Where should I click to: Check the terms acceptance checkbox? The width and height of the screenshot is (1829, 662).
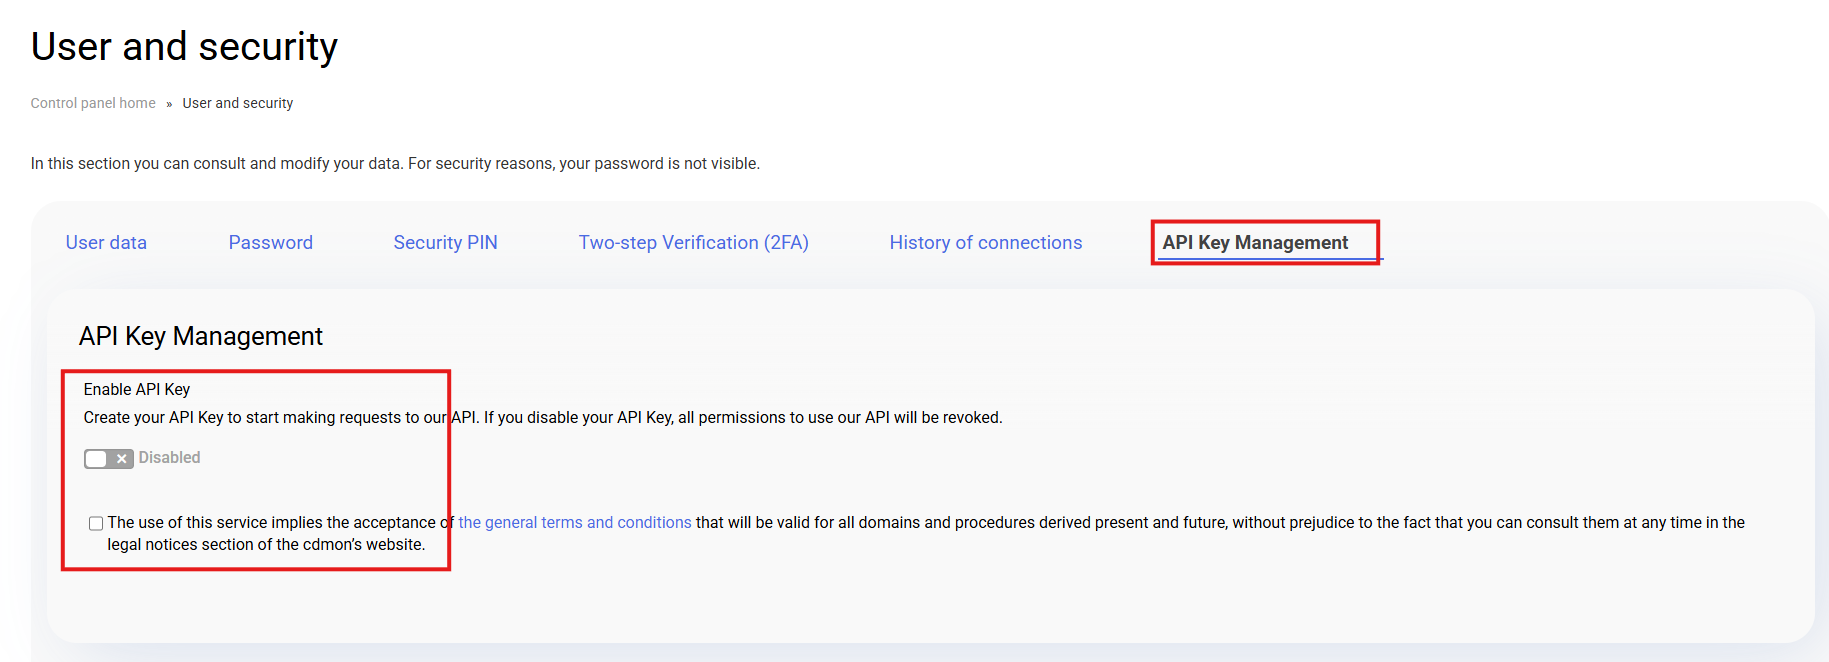[96, 523]
